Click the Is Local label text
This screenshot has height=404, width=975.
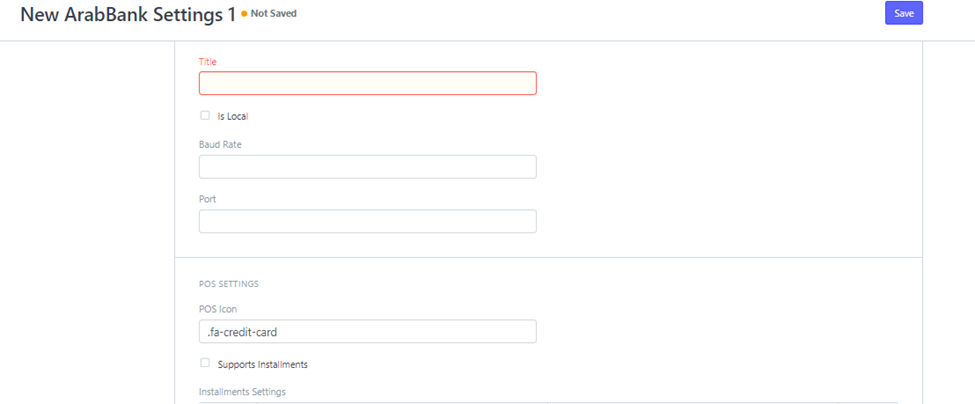click(x=233, y=116)
